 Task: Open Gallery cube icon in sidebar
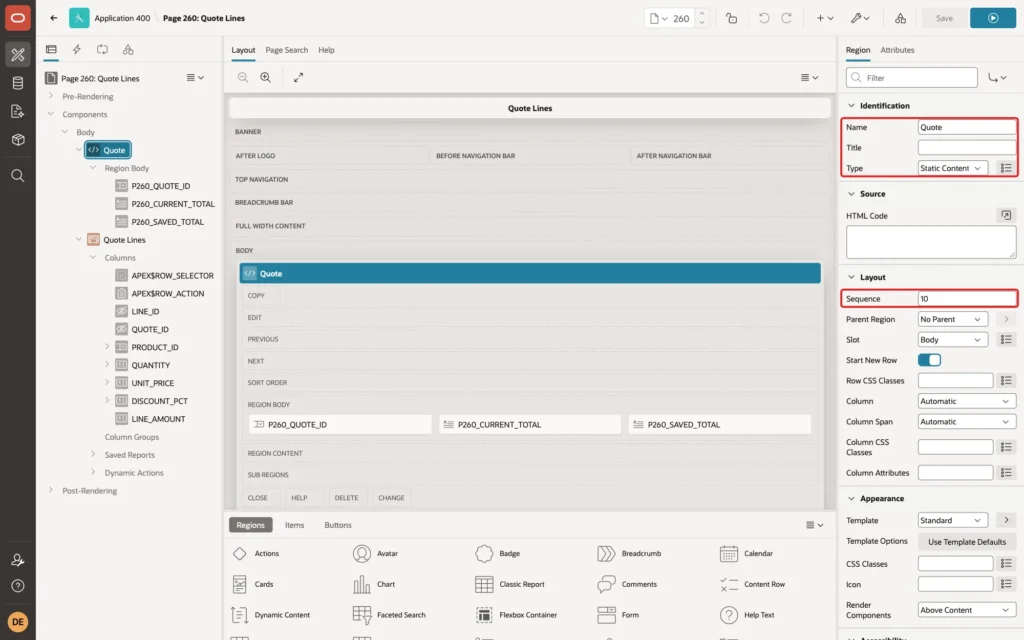(18, 139)
